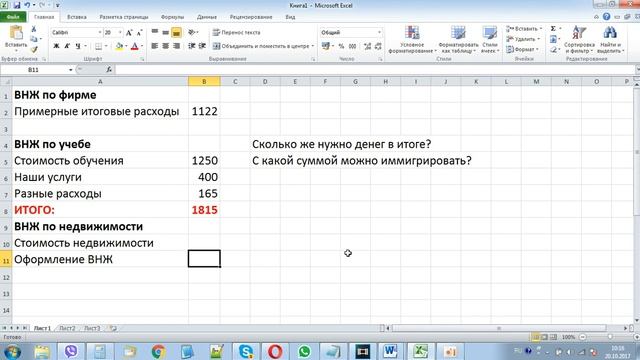Open Cell Styles (Стили ячеек) gallery
The width and height of the screenshot is (640, 360).
pyautogui.click(x=489, y=39)
